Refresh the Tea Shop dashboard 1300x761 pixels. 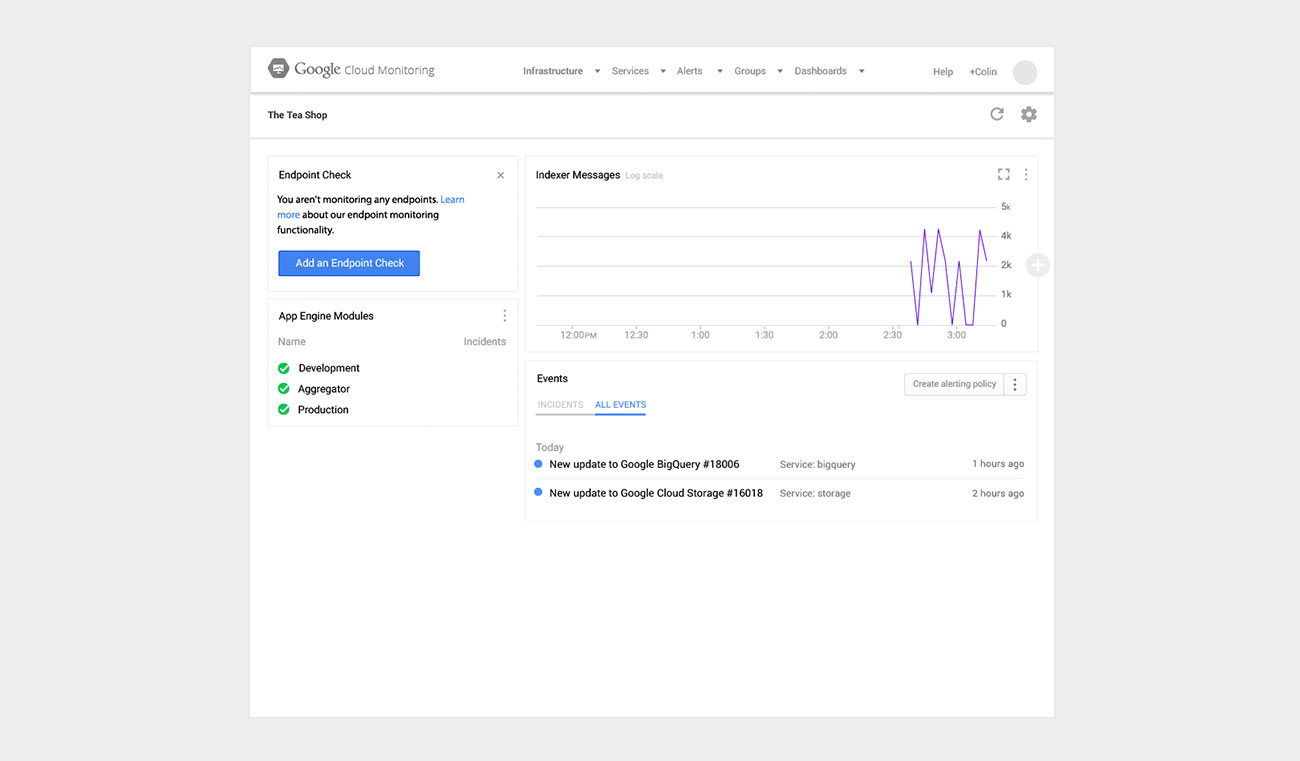coord(997,114)
